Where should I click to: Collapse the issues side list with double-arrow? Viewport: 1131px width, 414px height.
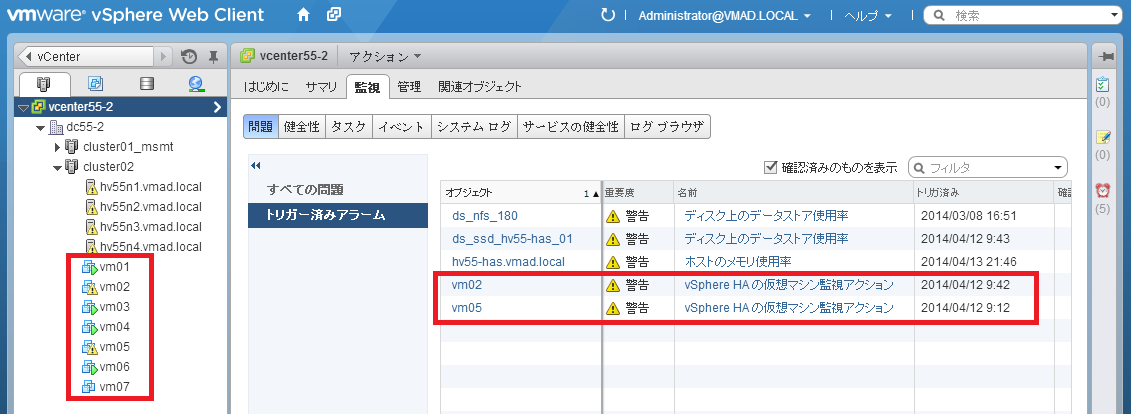coord(255,166)
